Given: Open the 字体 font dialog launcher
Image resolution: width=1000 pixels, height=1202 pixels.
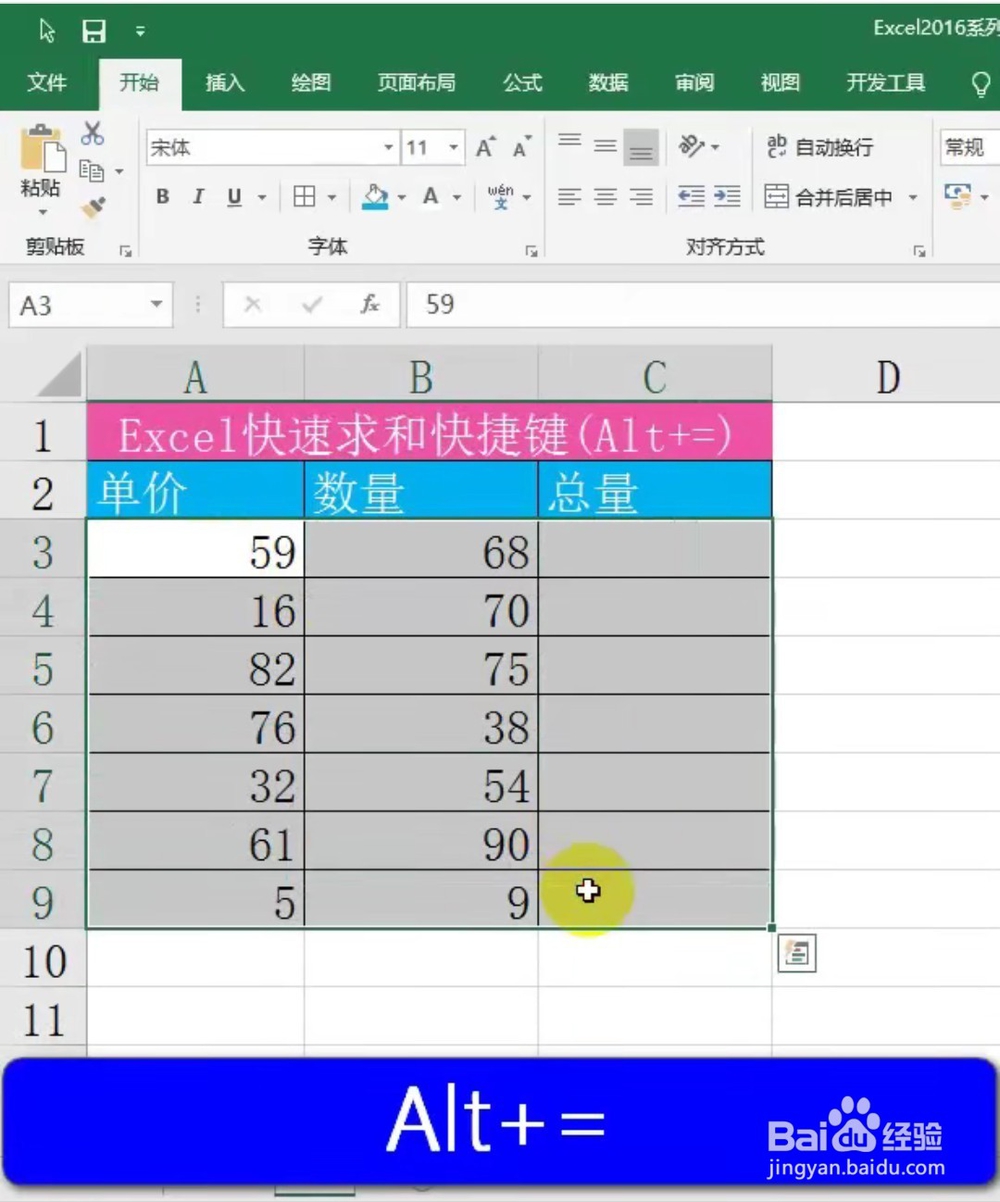Looking at the screenshot, I should (x=533, y=252).
